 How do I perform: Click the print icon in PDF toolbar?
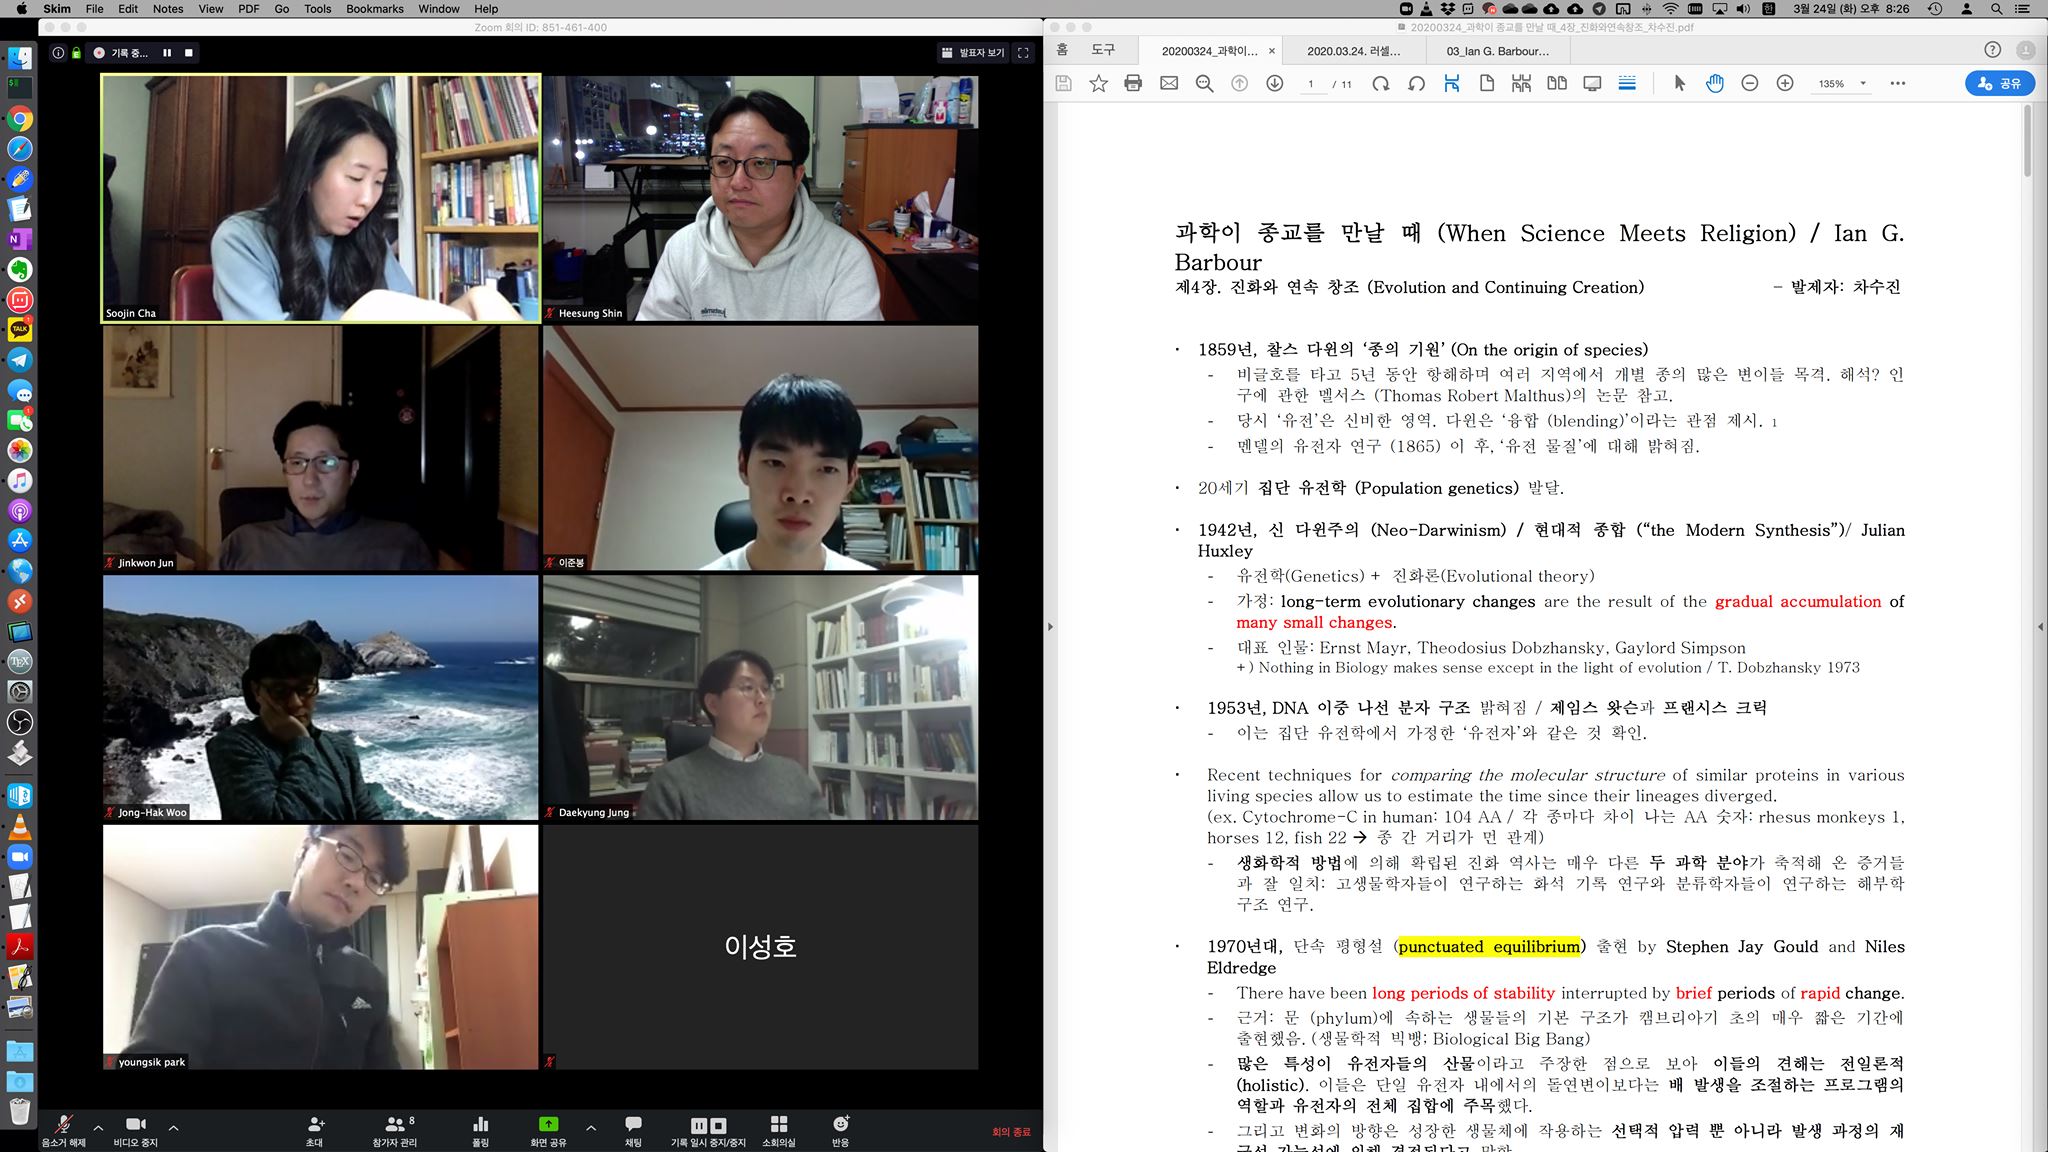[x=1133, y=84]
